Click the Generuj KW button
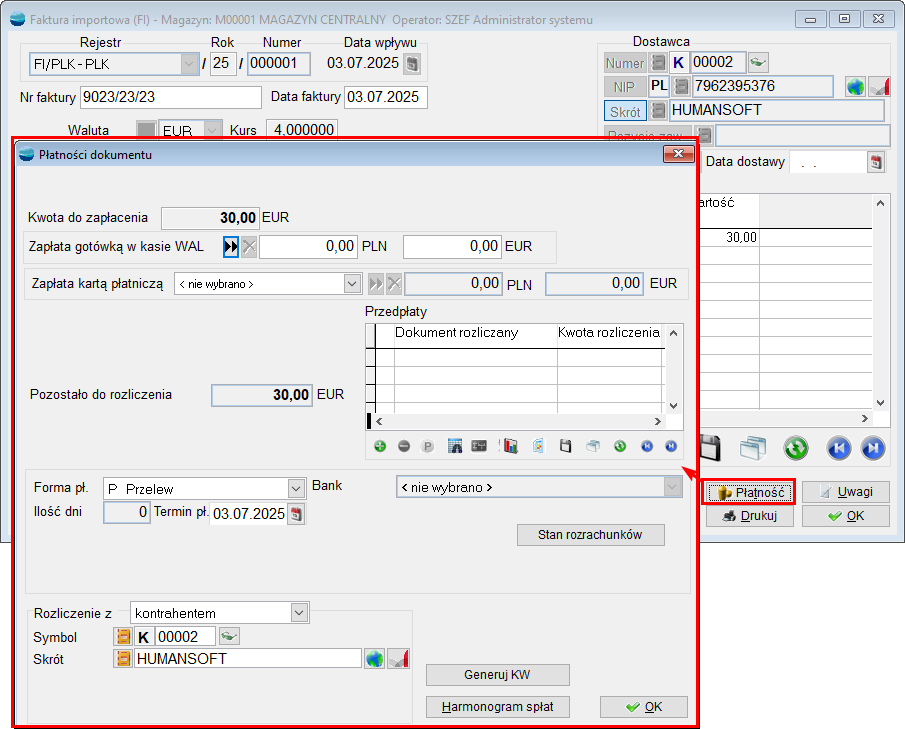905x729 pixels. [x=498, y=675]
